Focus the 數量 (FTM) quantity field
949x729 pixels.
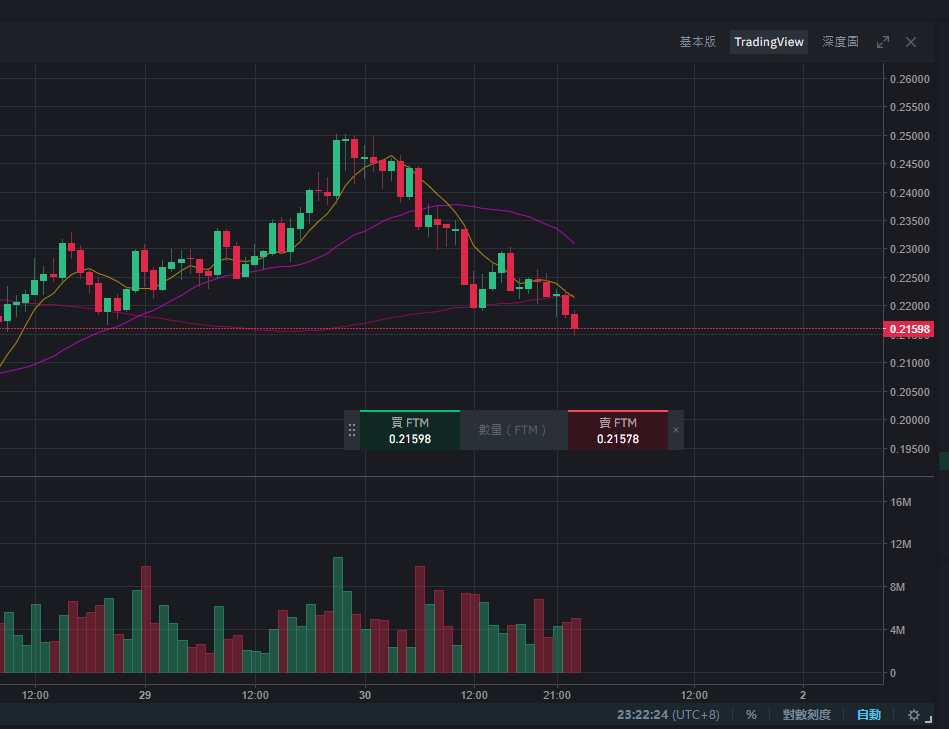[x=513, y=430]
